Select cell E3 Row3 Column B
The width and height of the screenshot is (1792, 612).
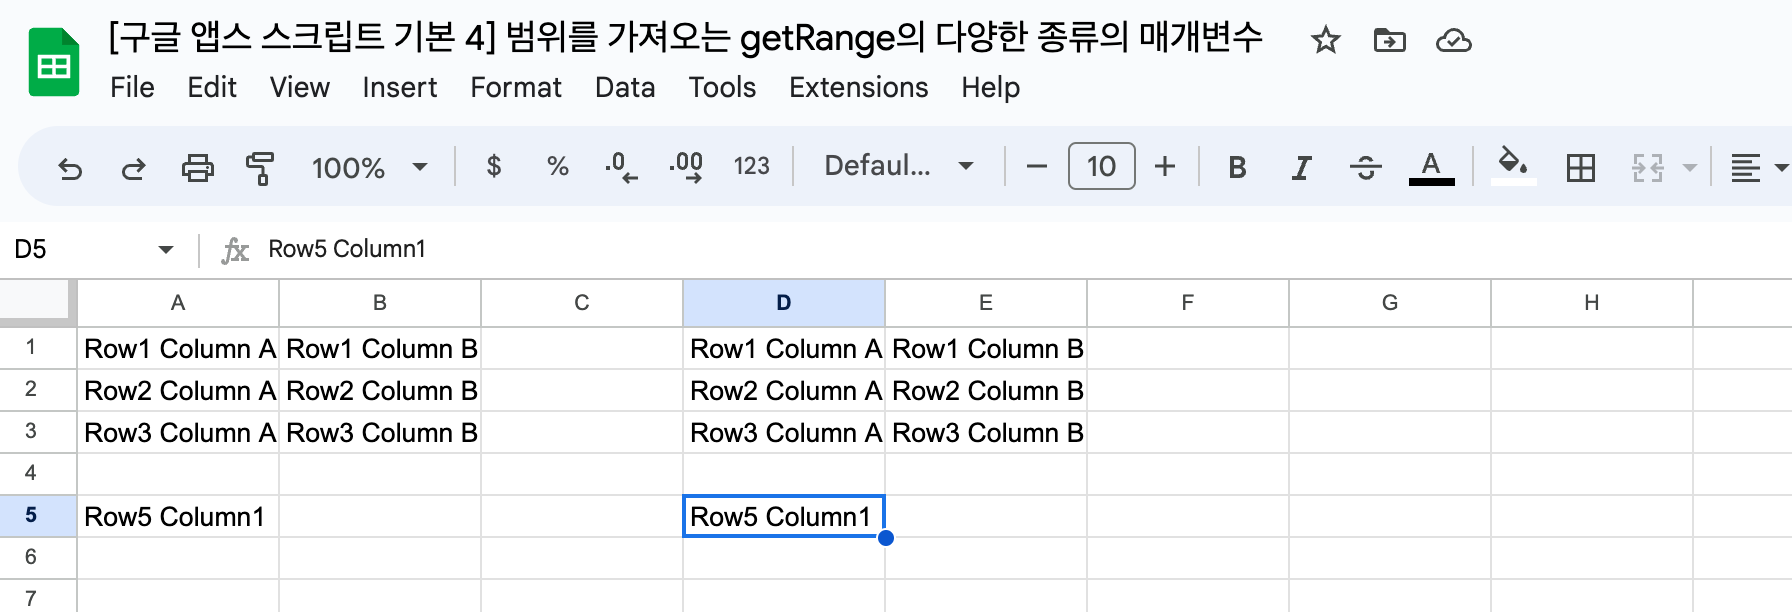click(986, 432)
